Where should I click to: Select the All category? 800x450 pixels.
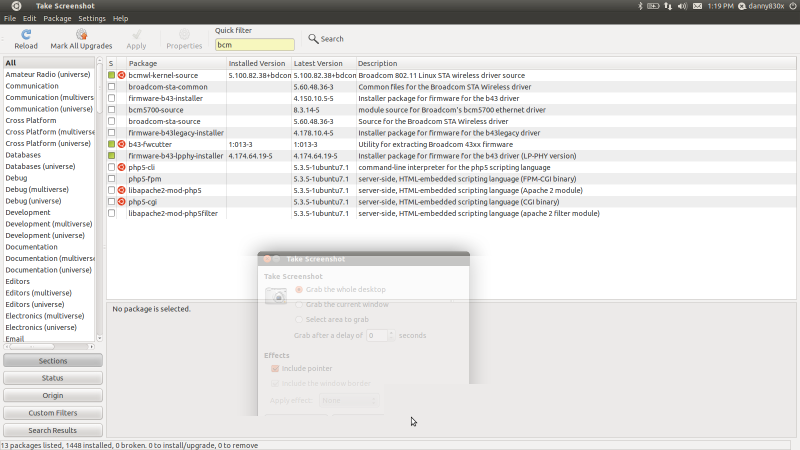(49, 63)
